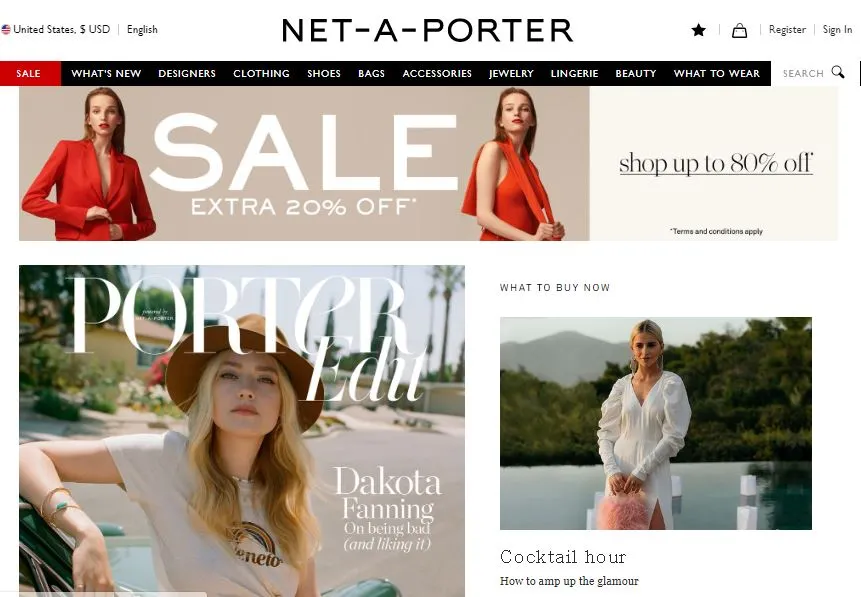Image resolution: width=861 pixels, height=597 pixels.
Task: Open the United States, $ USD selector
Action: point(61,30)
